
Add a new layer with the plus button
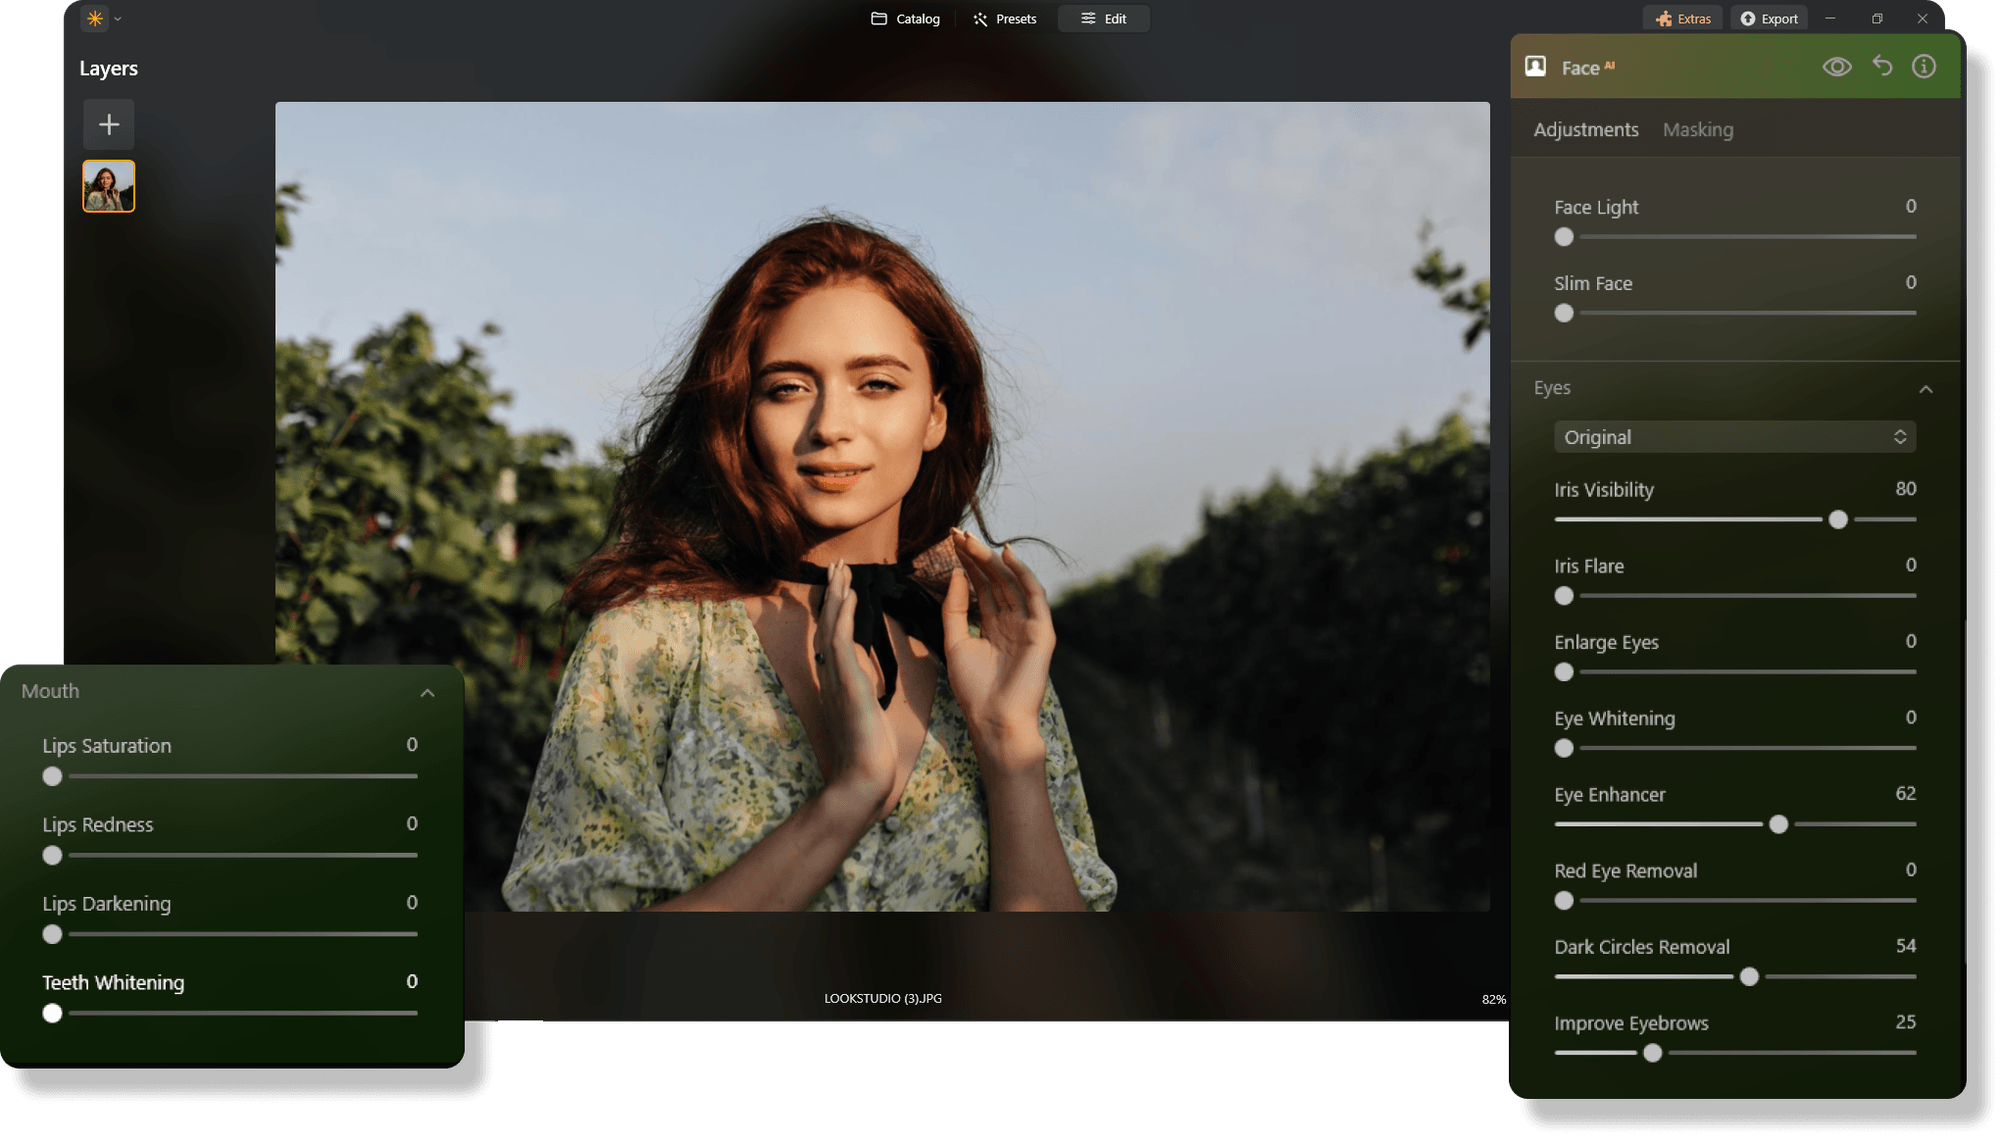point(108,124)
